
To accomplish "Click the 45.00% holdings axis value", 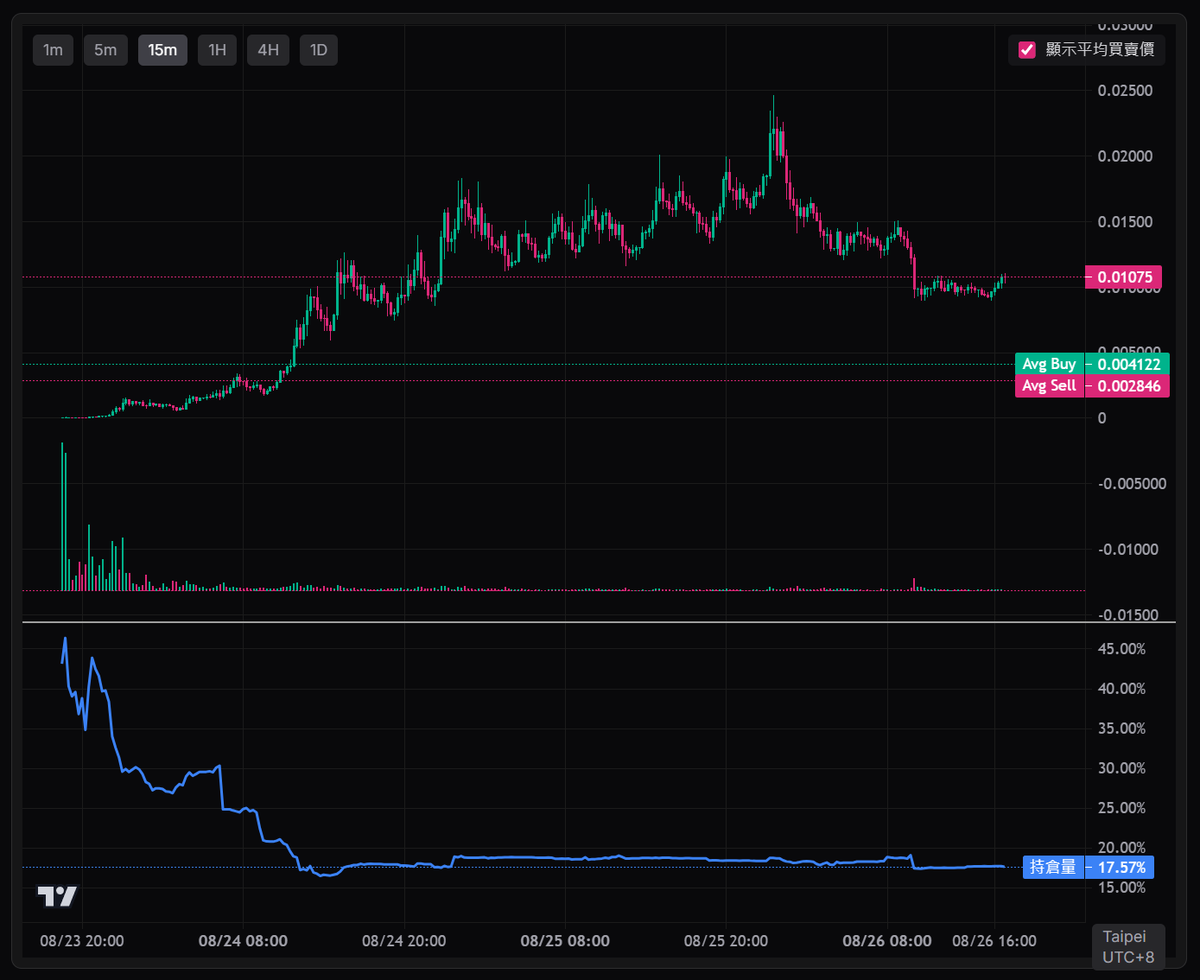I will click(1122, 649).
